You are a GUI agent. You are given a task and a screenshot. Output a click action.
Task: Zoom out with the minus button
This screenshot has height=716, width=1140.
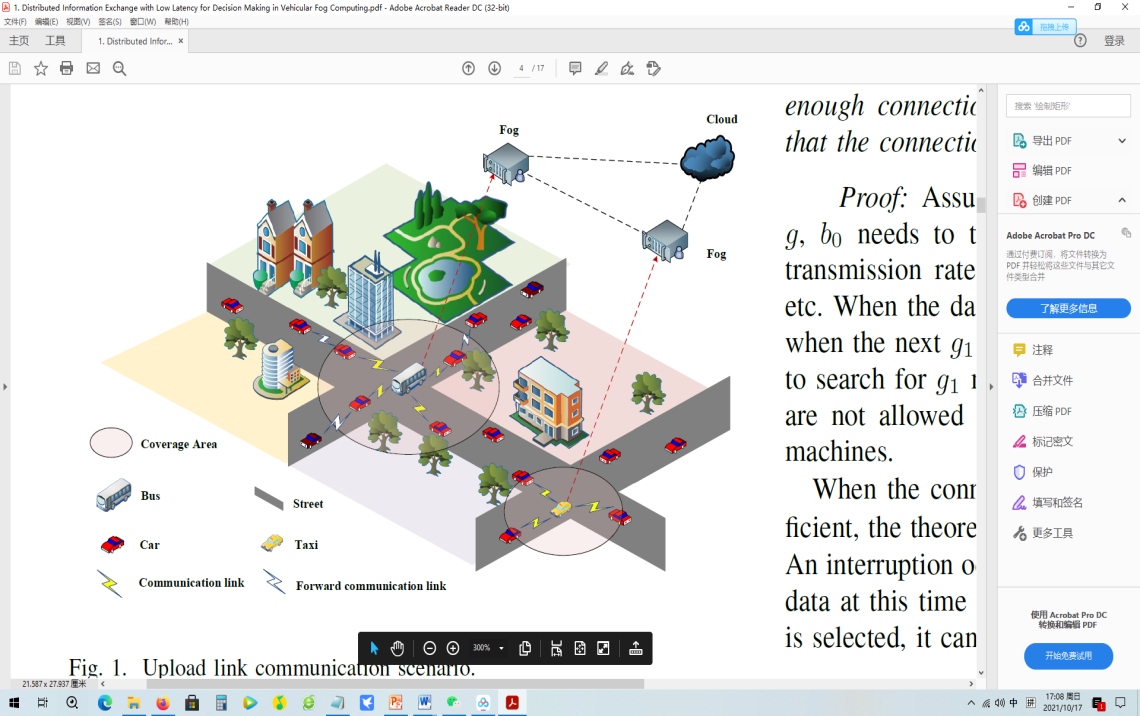click(x=429, y=648)
